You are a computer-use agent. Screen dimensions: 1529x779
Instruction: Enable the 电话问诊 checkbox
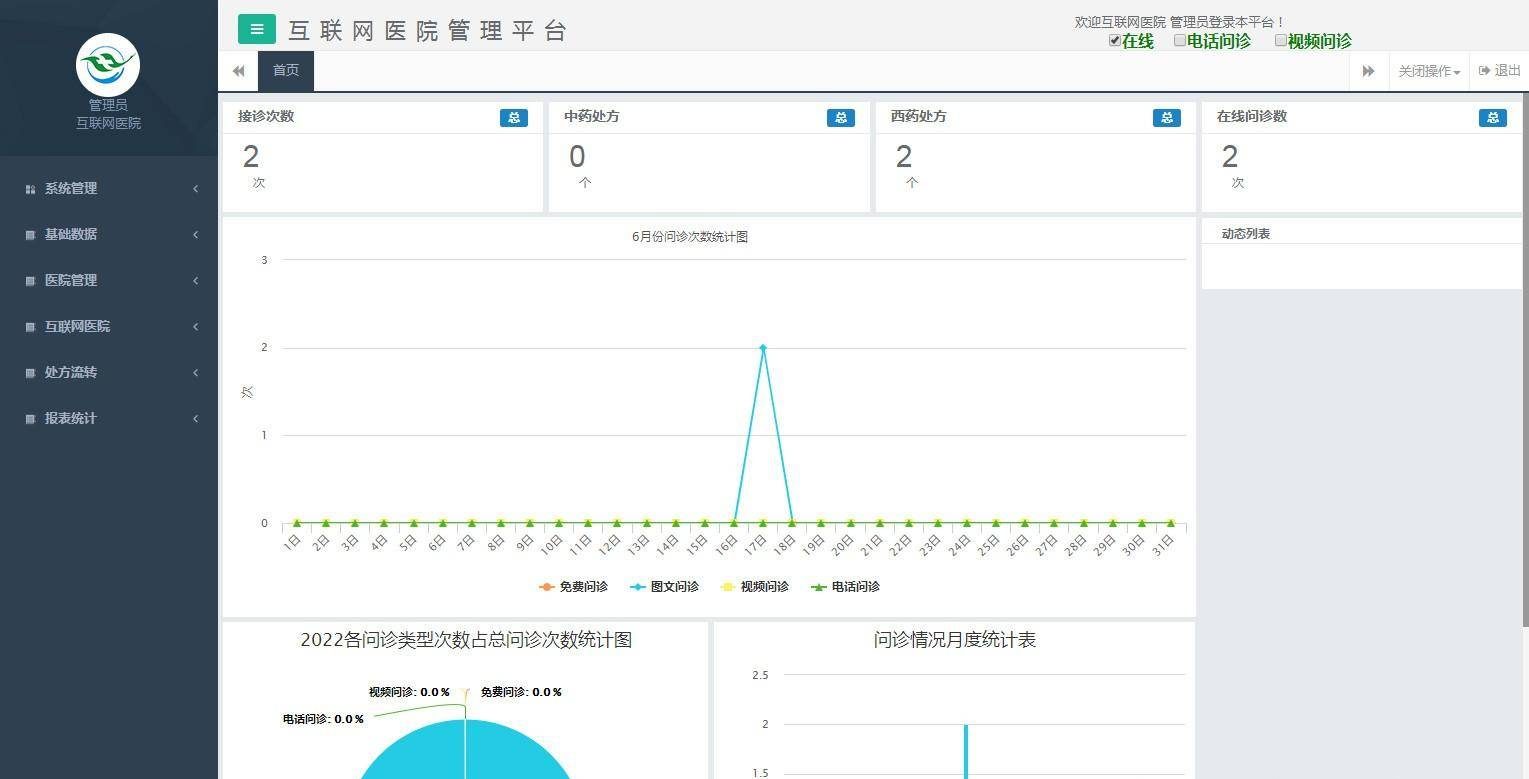[x=1180, y=41]
